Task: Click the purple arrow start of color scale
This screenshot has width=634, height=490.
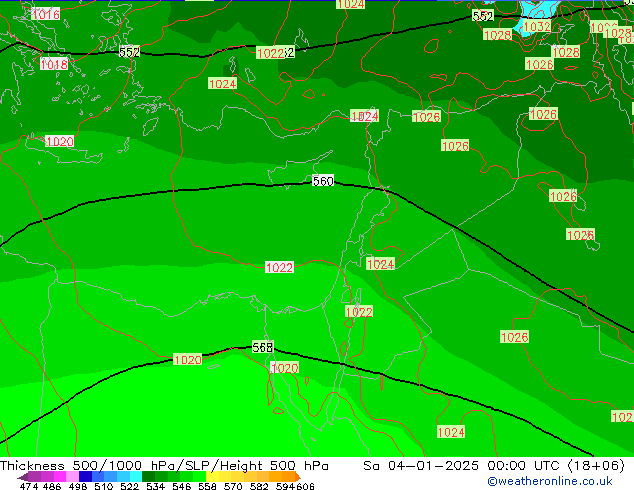Action: click(22, 477)
